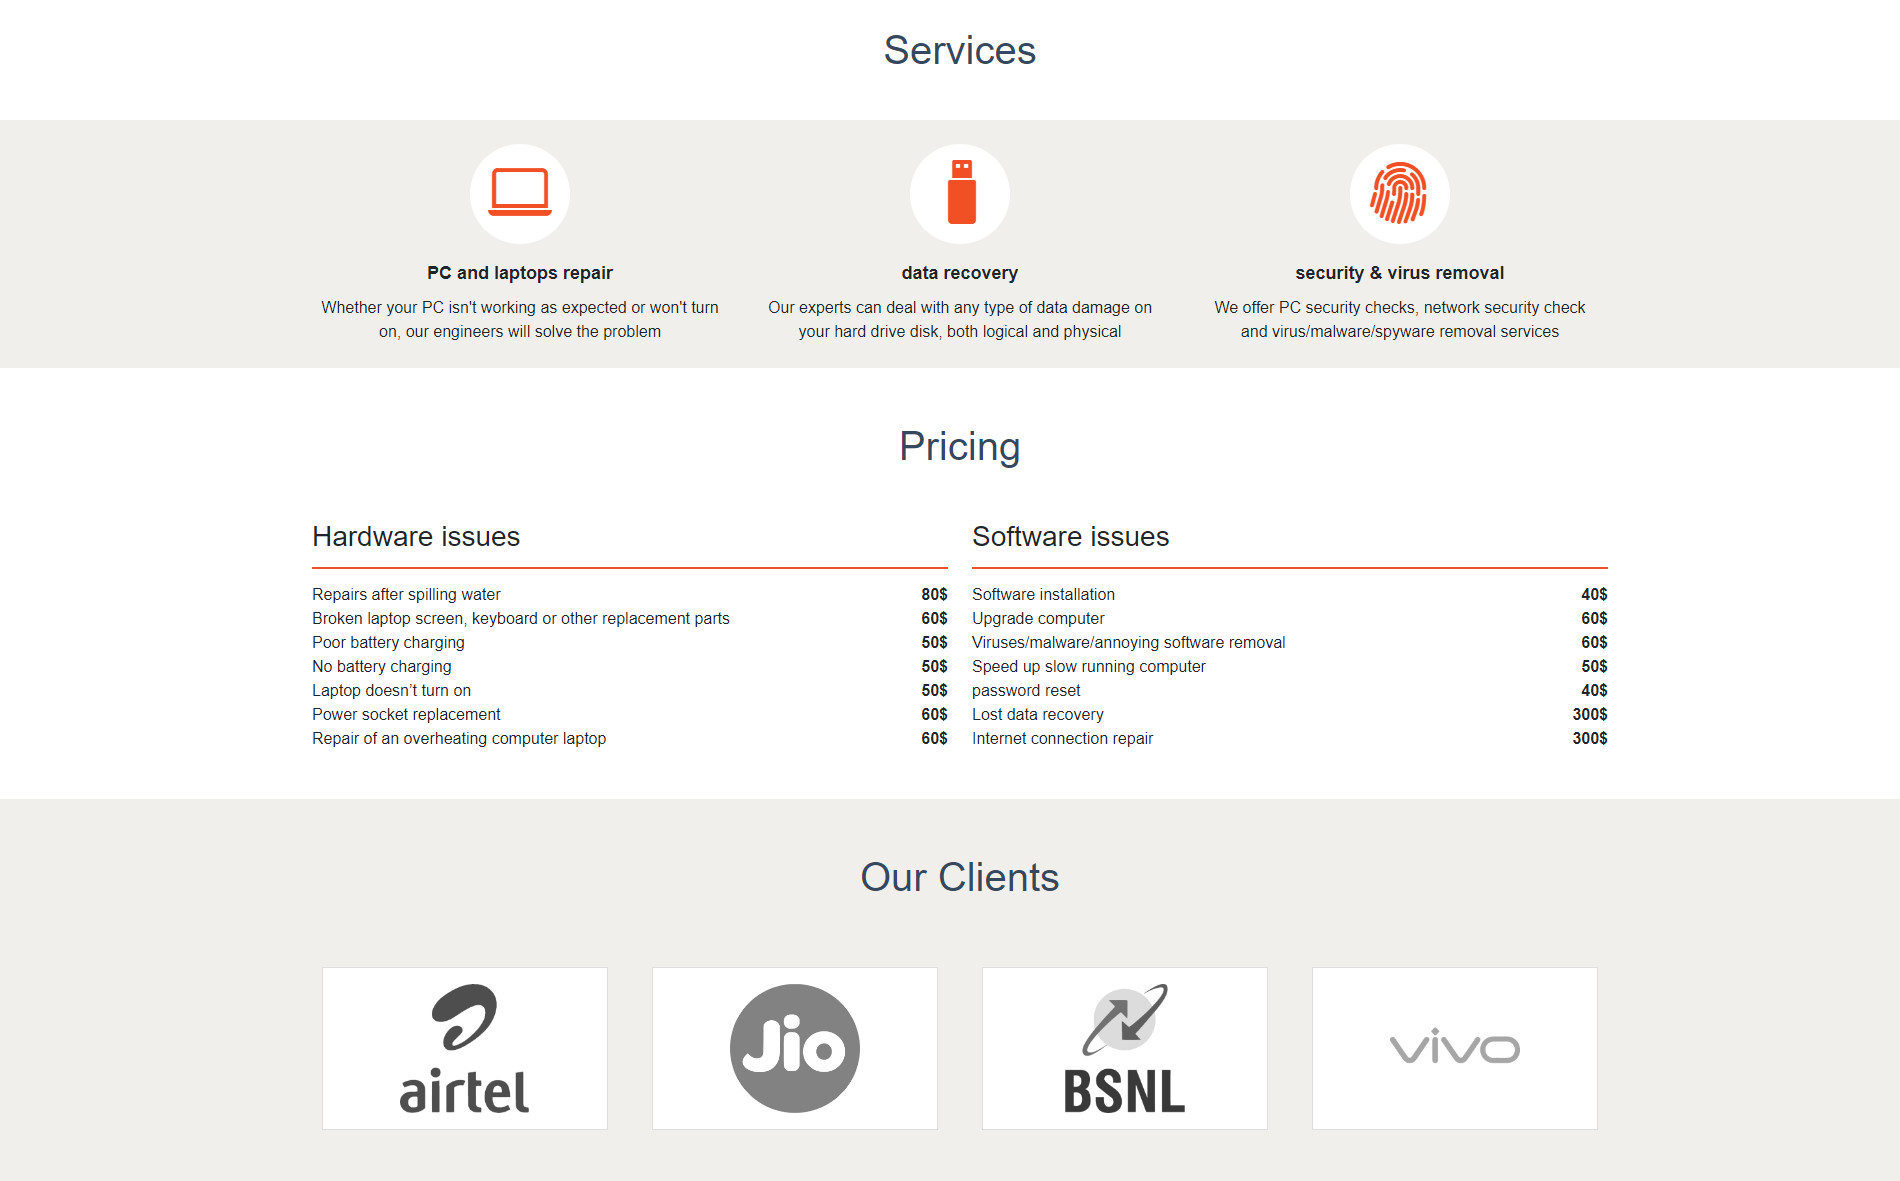Click the 'Software issues' column heading
This screenshot has height=1181, width=1900.
click(x=1070, y=537)
